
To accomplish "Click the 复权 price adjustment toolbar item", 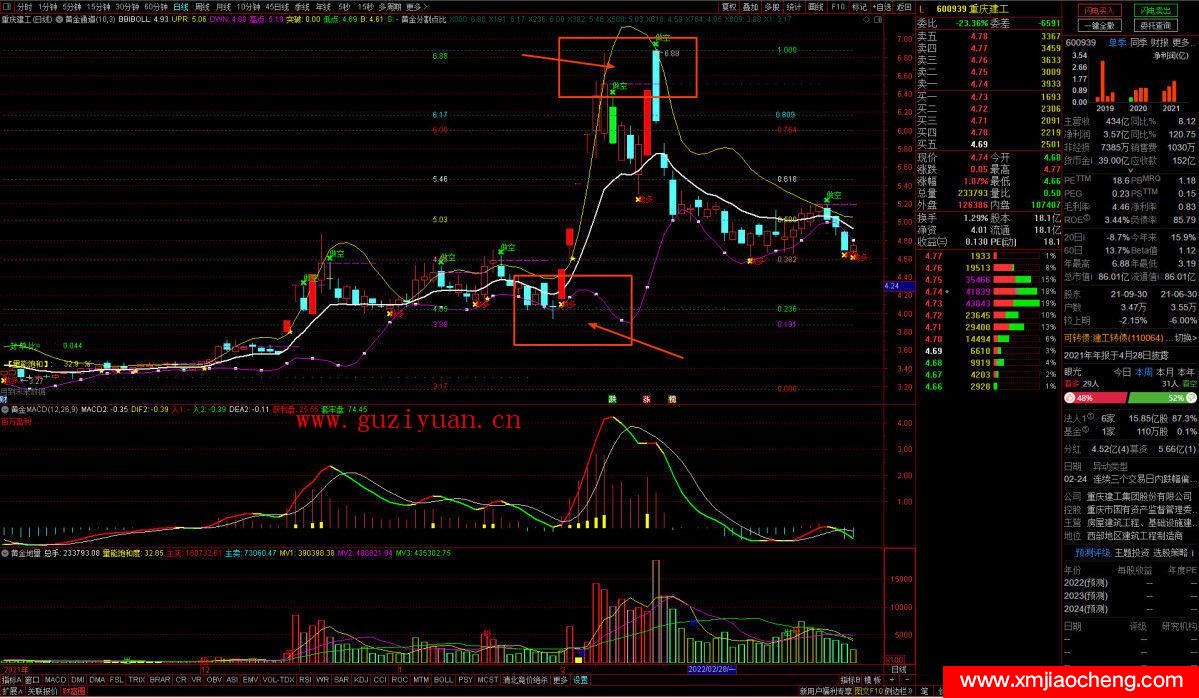I will coord(728,6).
